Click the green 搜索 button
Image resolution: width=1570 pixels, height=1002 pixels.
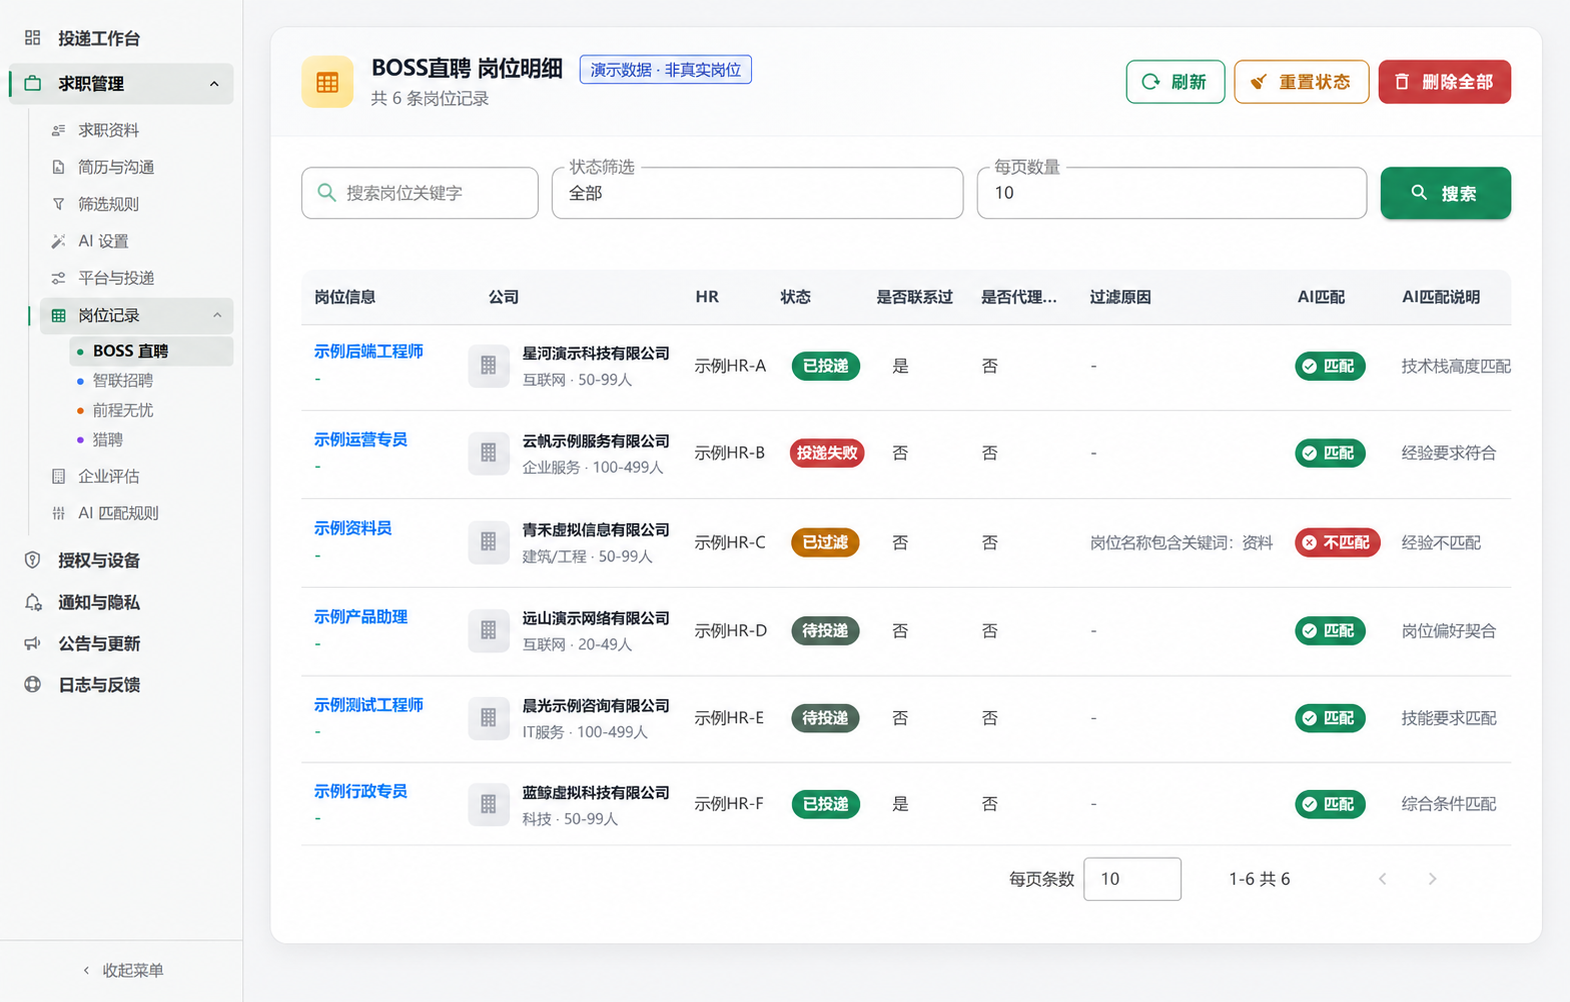(1445, 193)
